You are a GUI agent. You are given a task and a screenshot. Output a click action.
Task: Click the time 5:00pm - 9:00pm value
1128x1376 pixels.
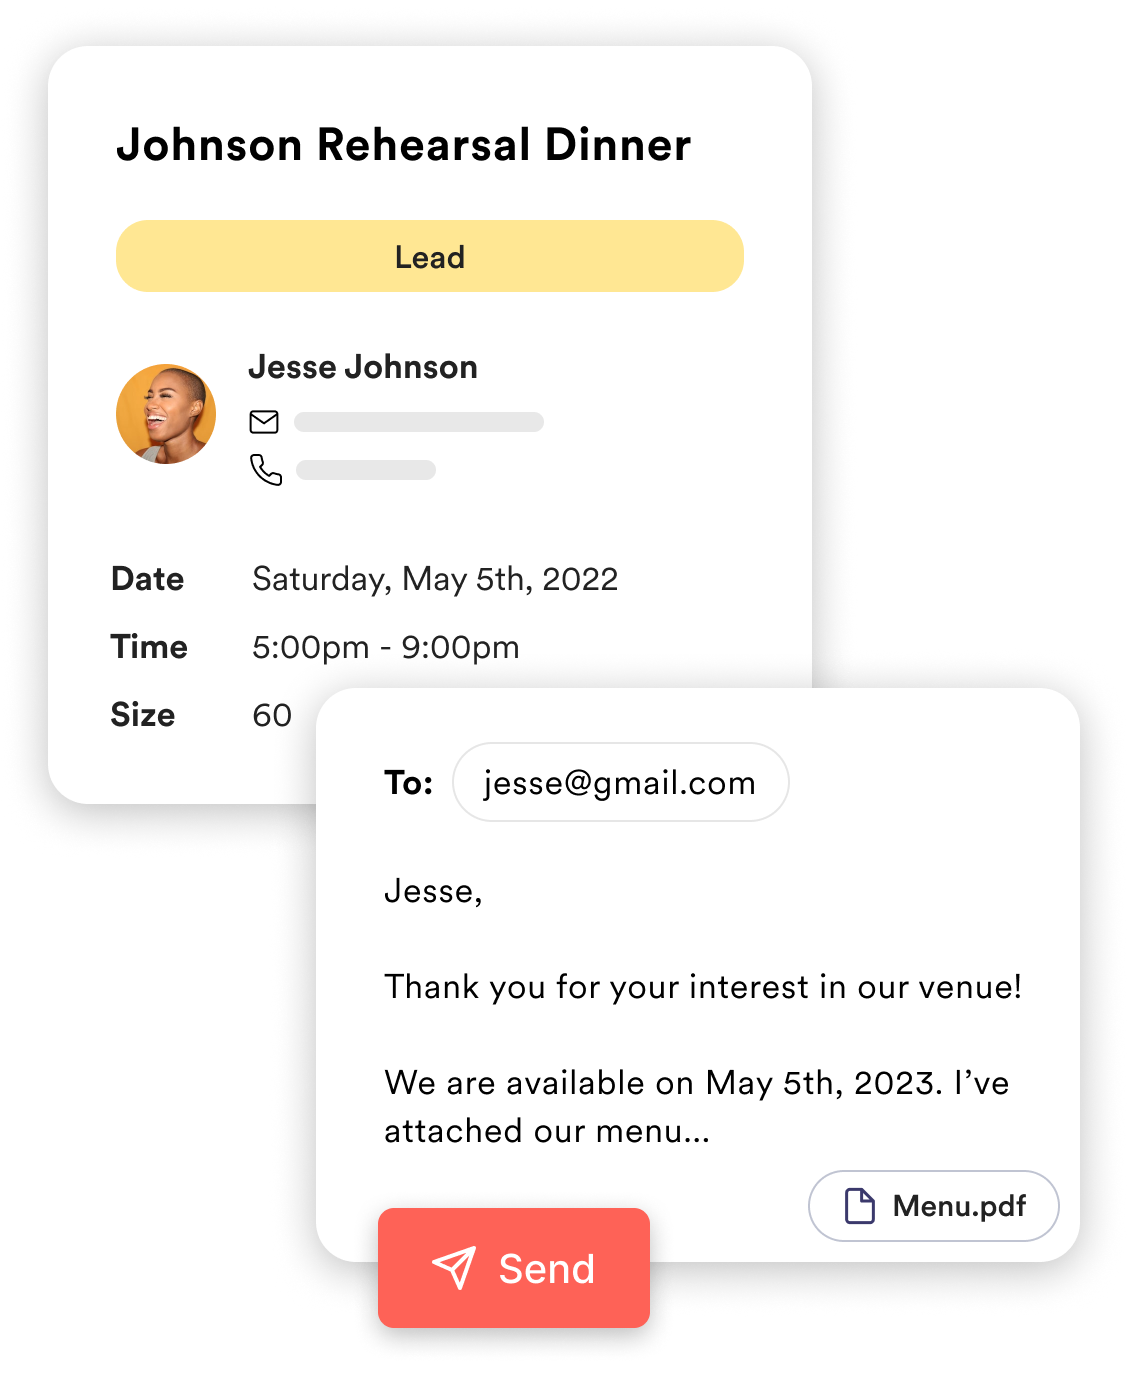[386, 647]
